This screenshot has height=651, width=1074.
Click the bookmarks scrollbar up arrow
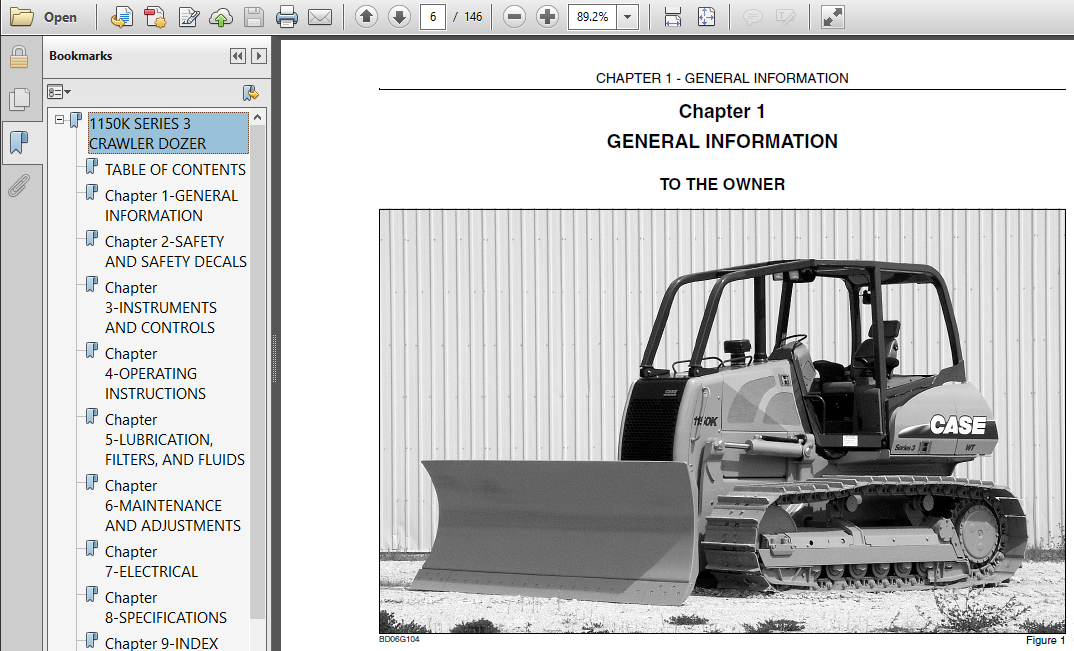[x=258, y=118]
